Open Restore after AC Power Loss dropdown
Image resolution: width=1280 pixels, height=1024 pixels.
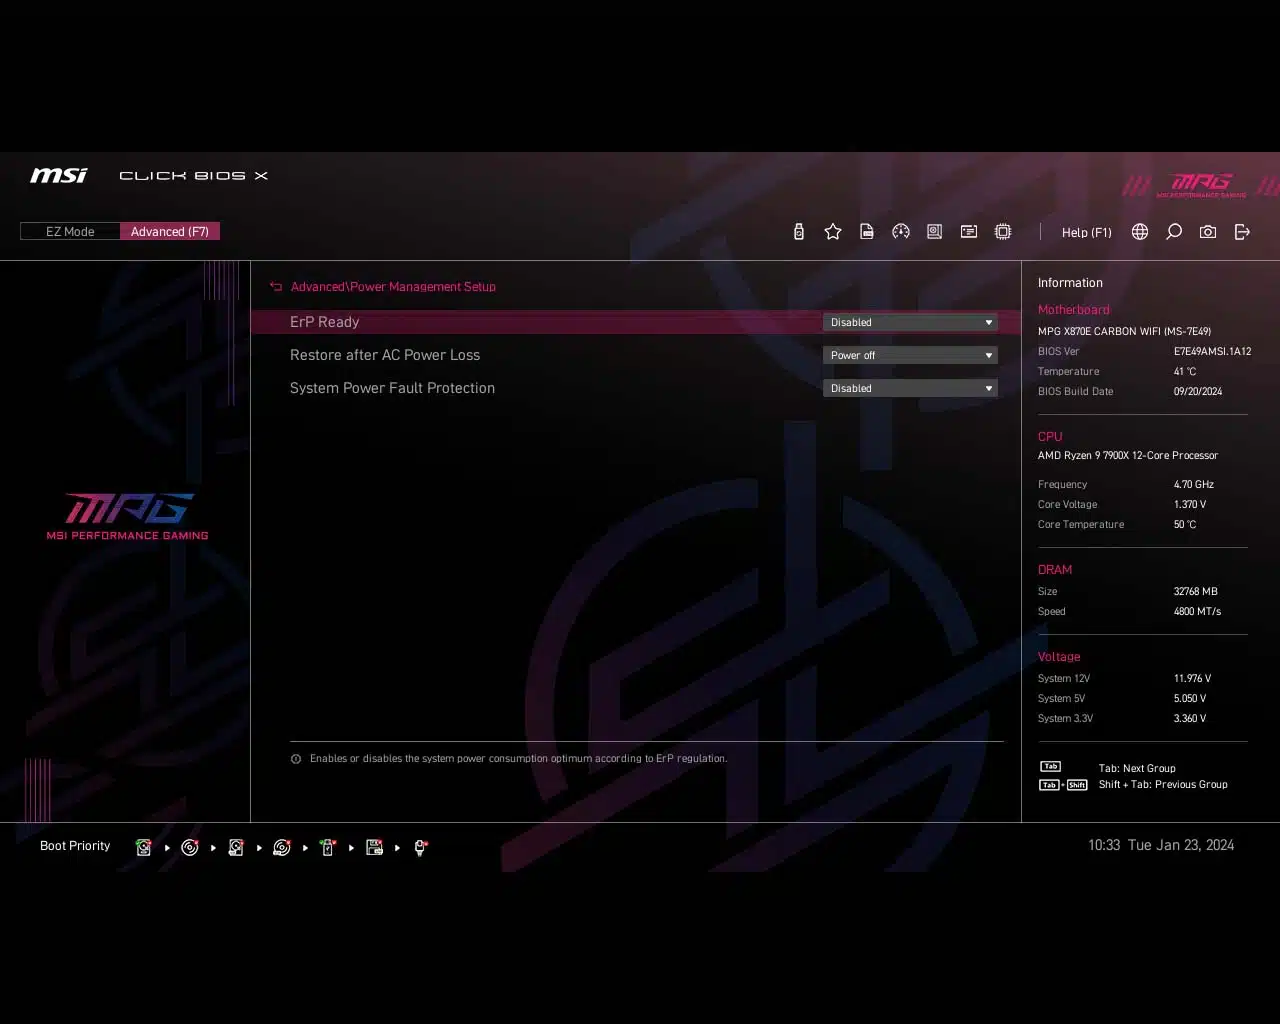click(x=910, y=355)
